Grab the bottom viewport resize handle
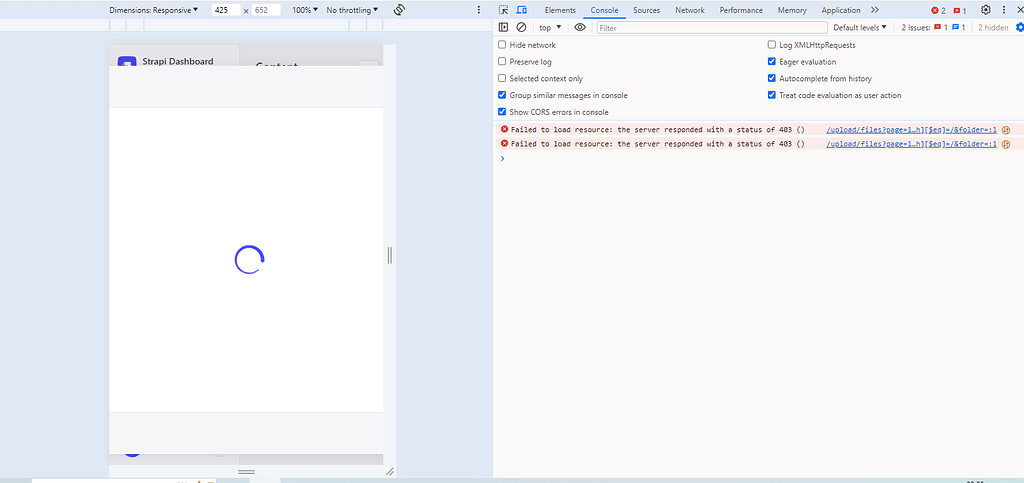 point(246,471)
